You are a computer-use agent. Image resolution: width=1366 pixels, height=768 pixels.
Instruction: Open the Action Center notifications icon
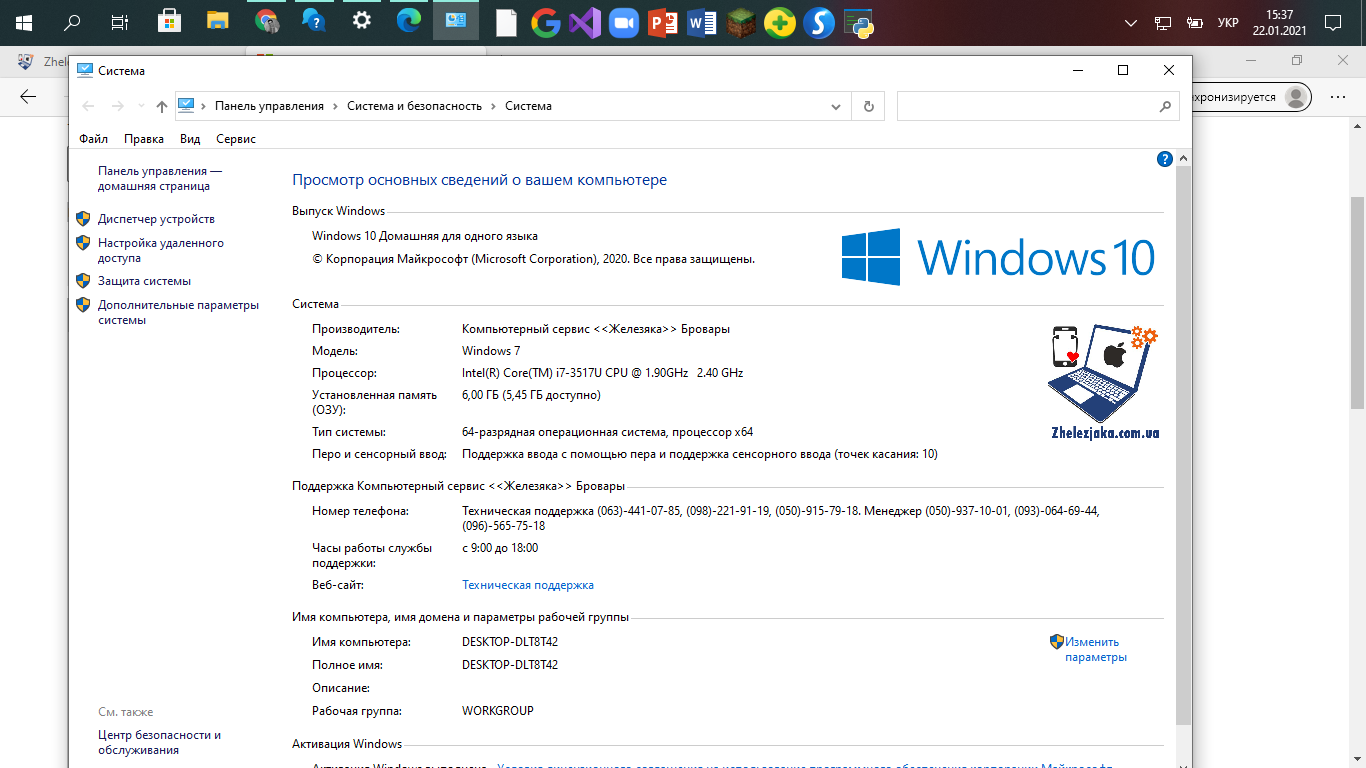1332,22
